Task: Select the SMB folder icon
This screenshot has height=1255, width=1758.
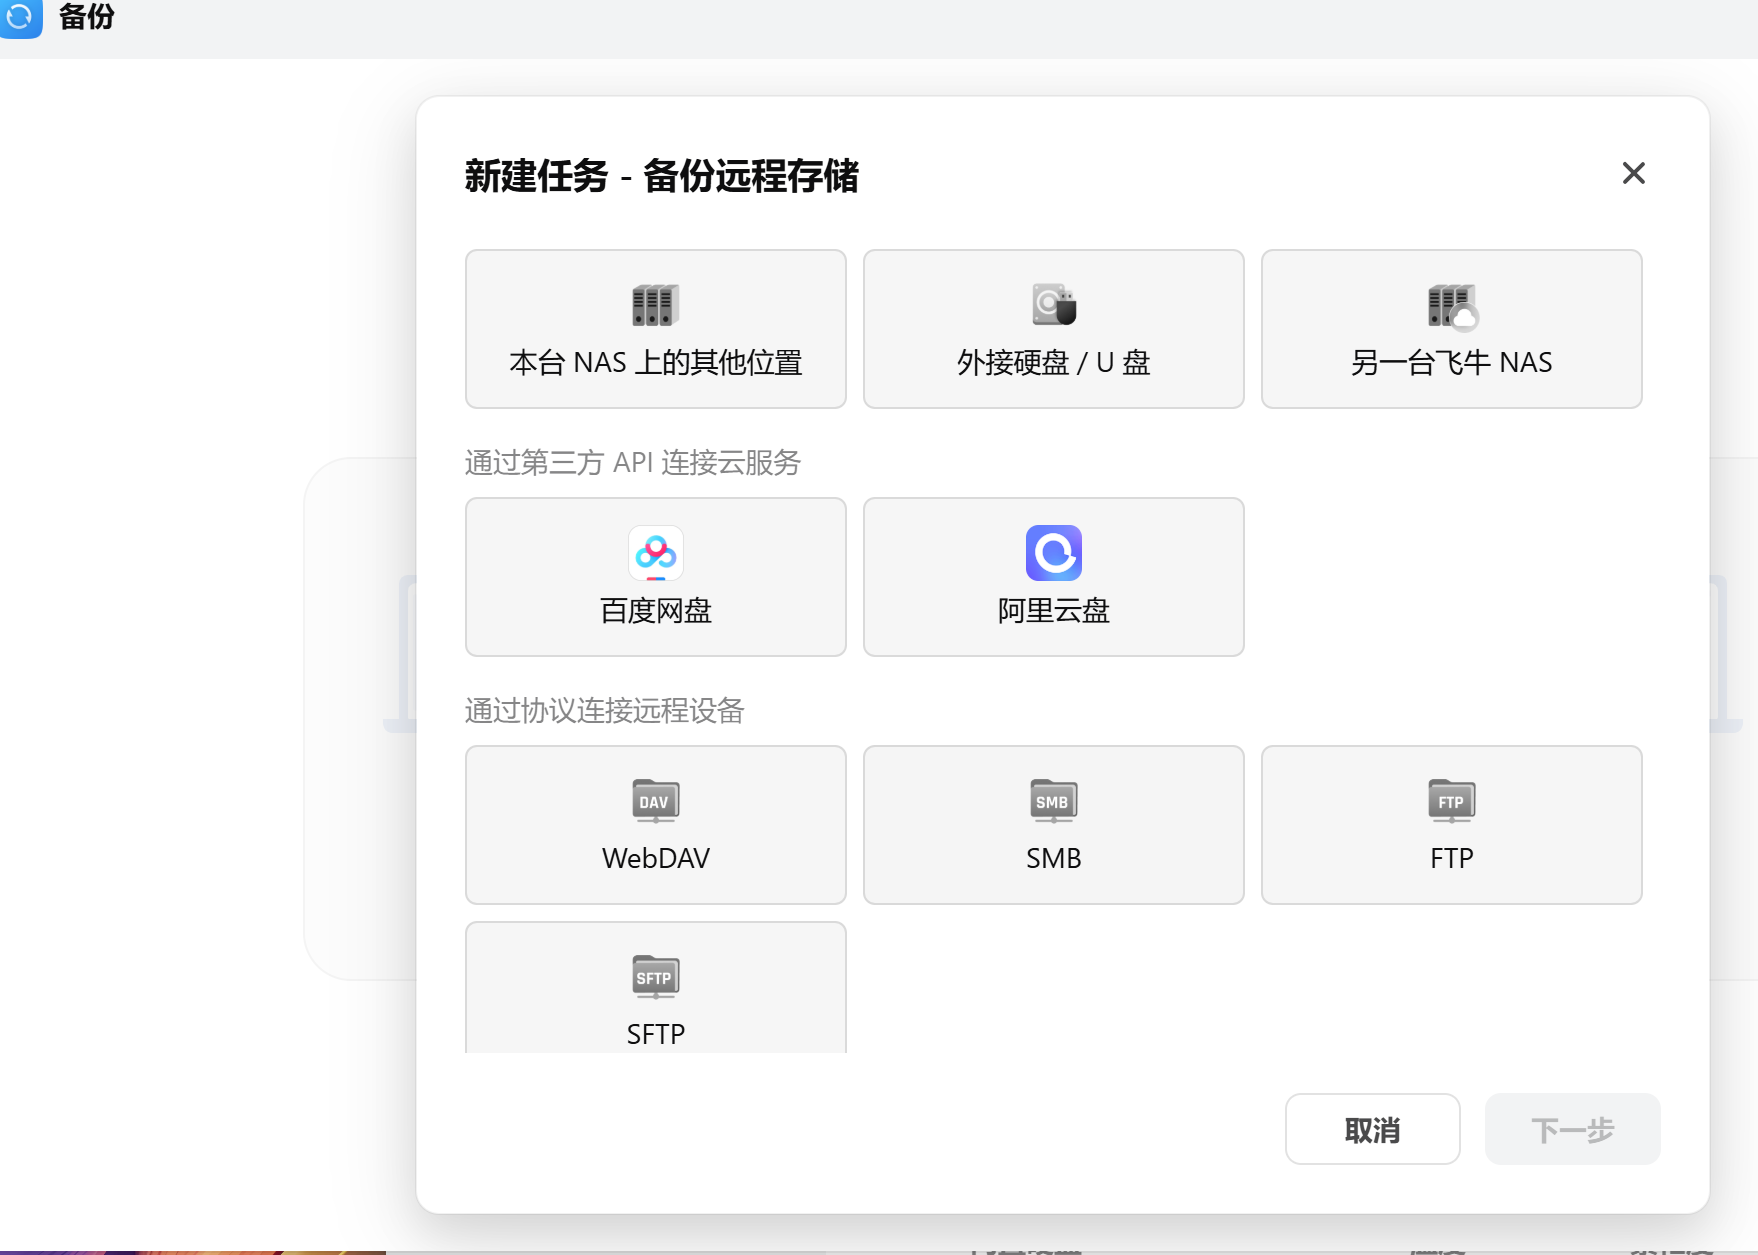Action: (1054, 801)
